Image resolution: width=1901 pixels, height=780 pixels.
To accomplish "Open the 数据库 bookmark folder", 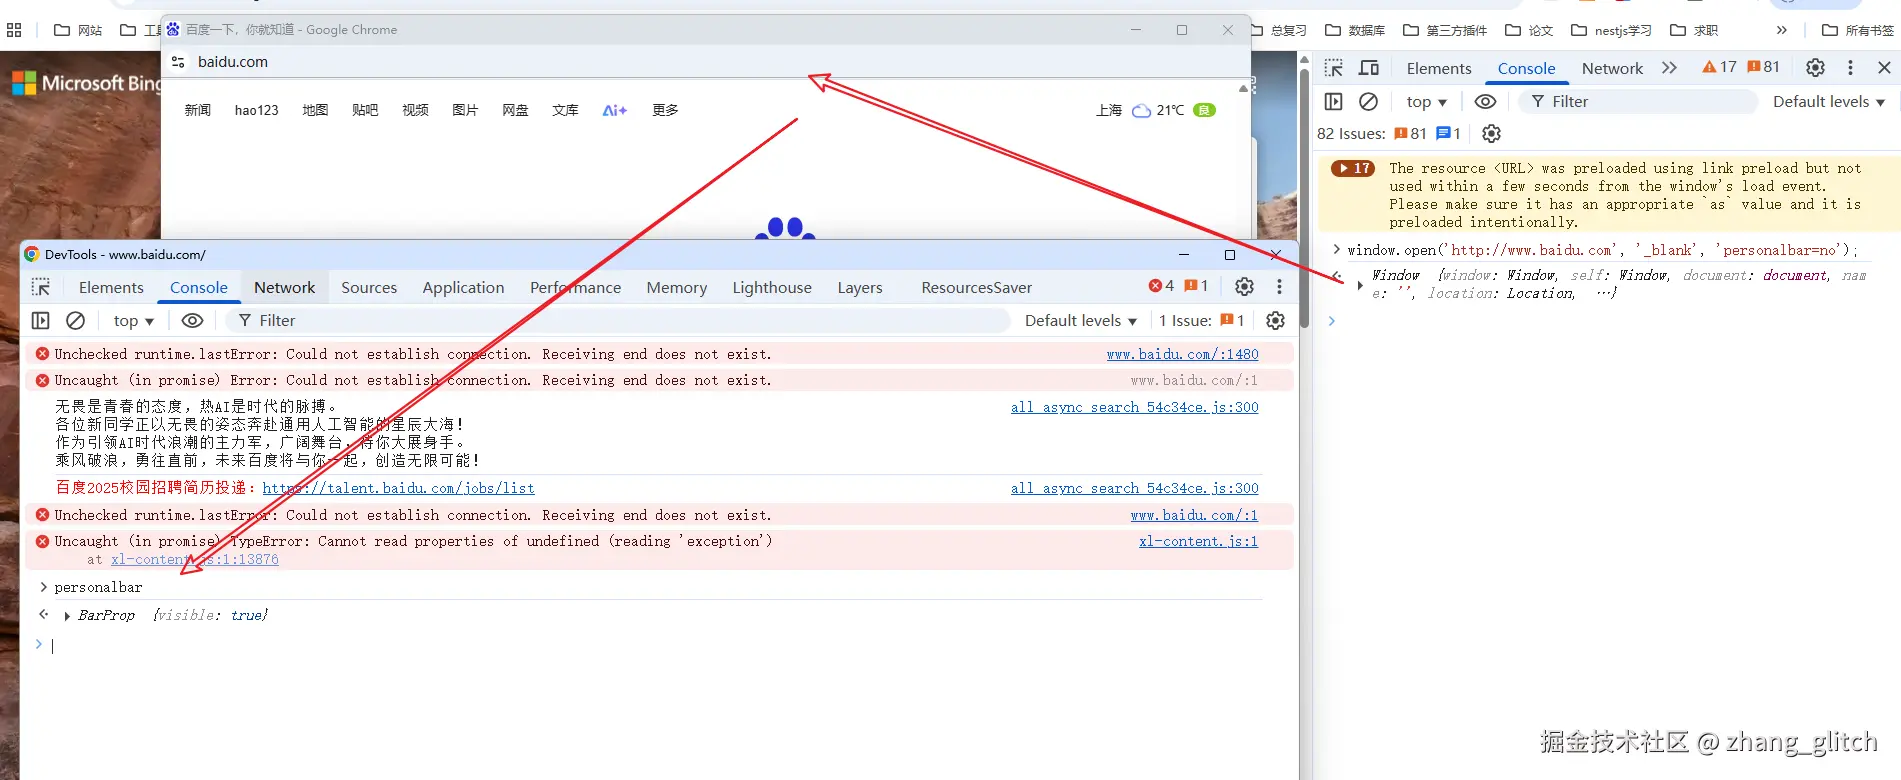I will 1355,30.
